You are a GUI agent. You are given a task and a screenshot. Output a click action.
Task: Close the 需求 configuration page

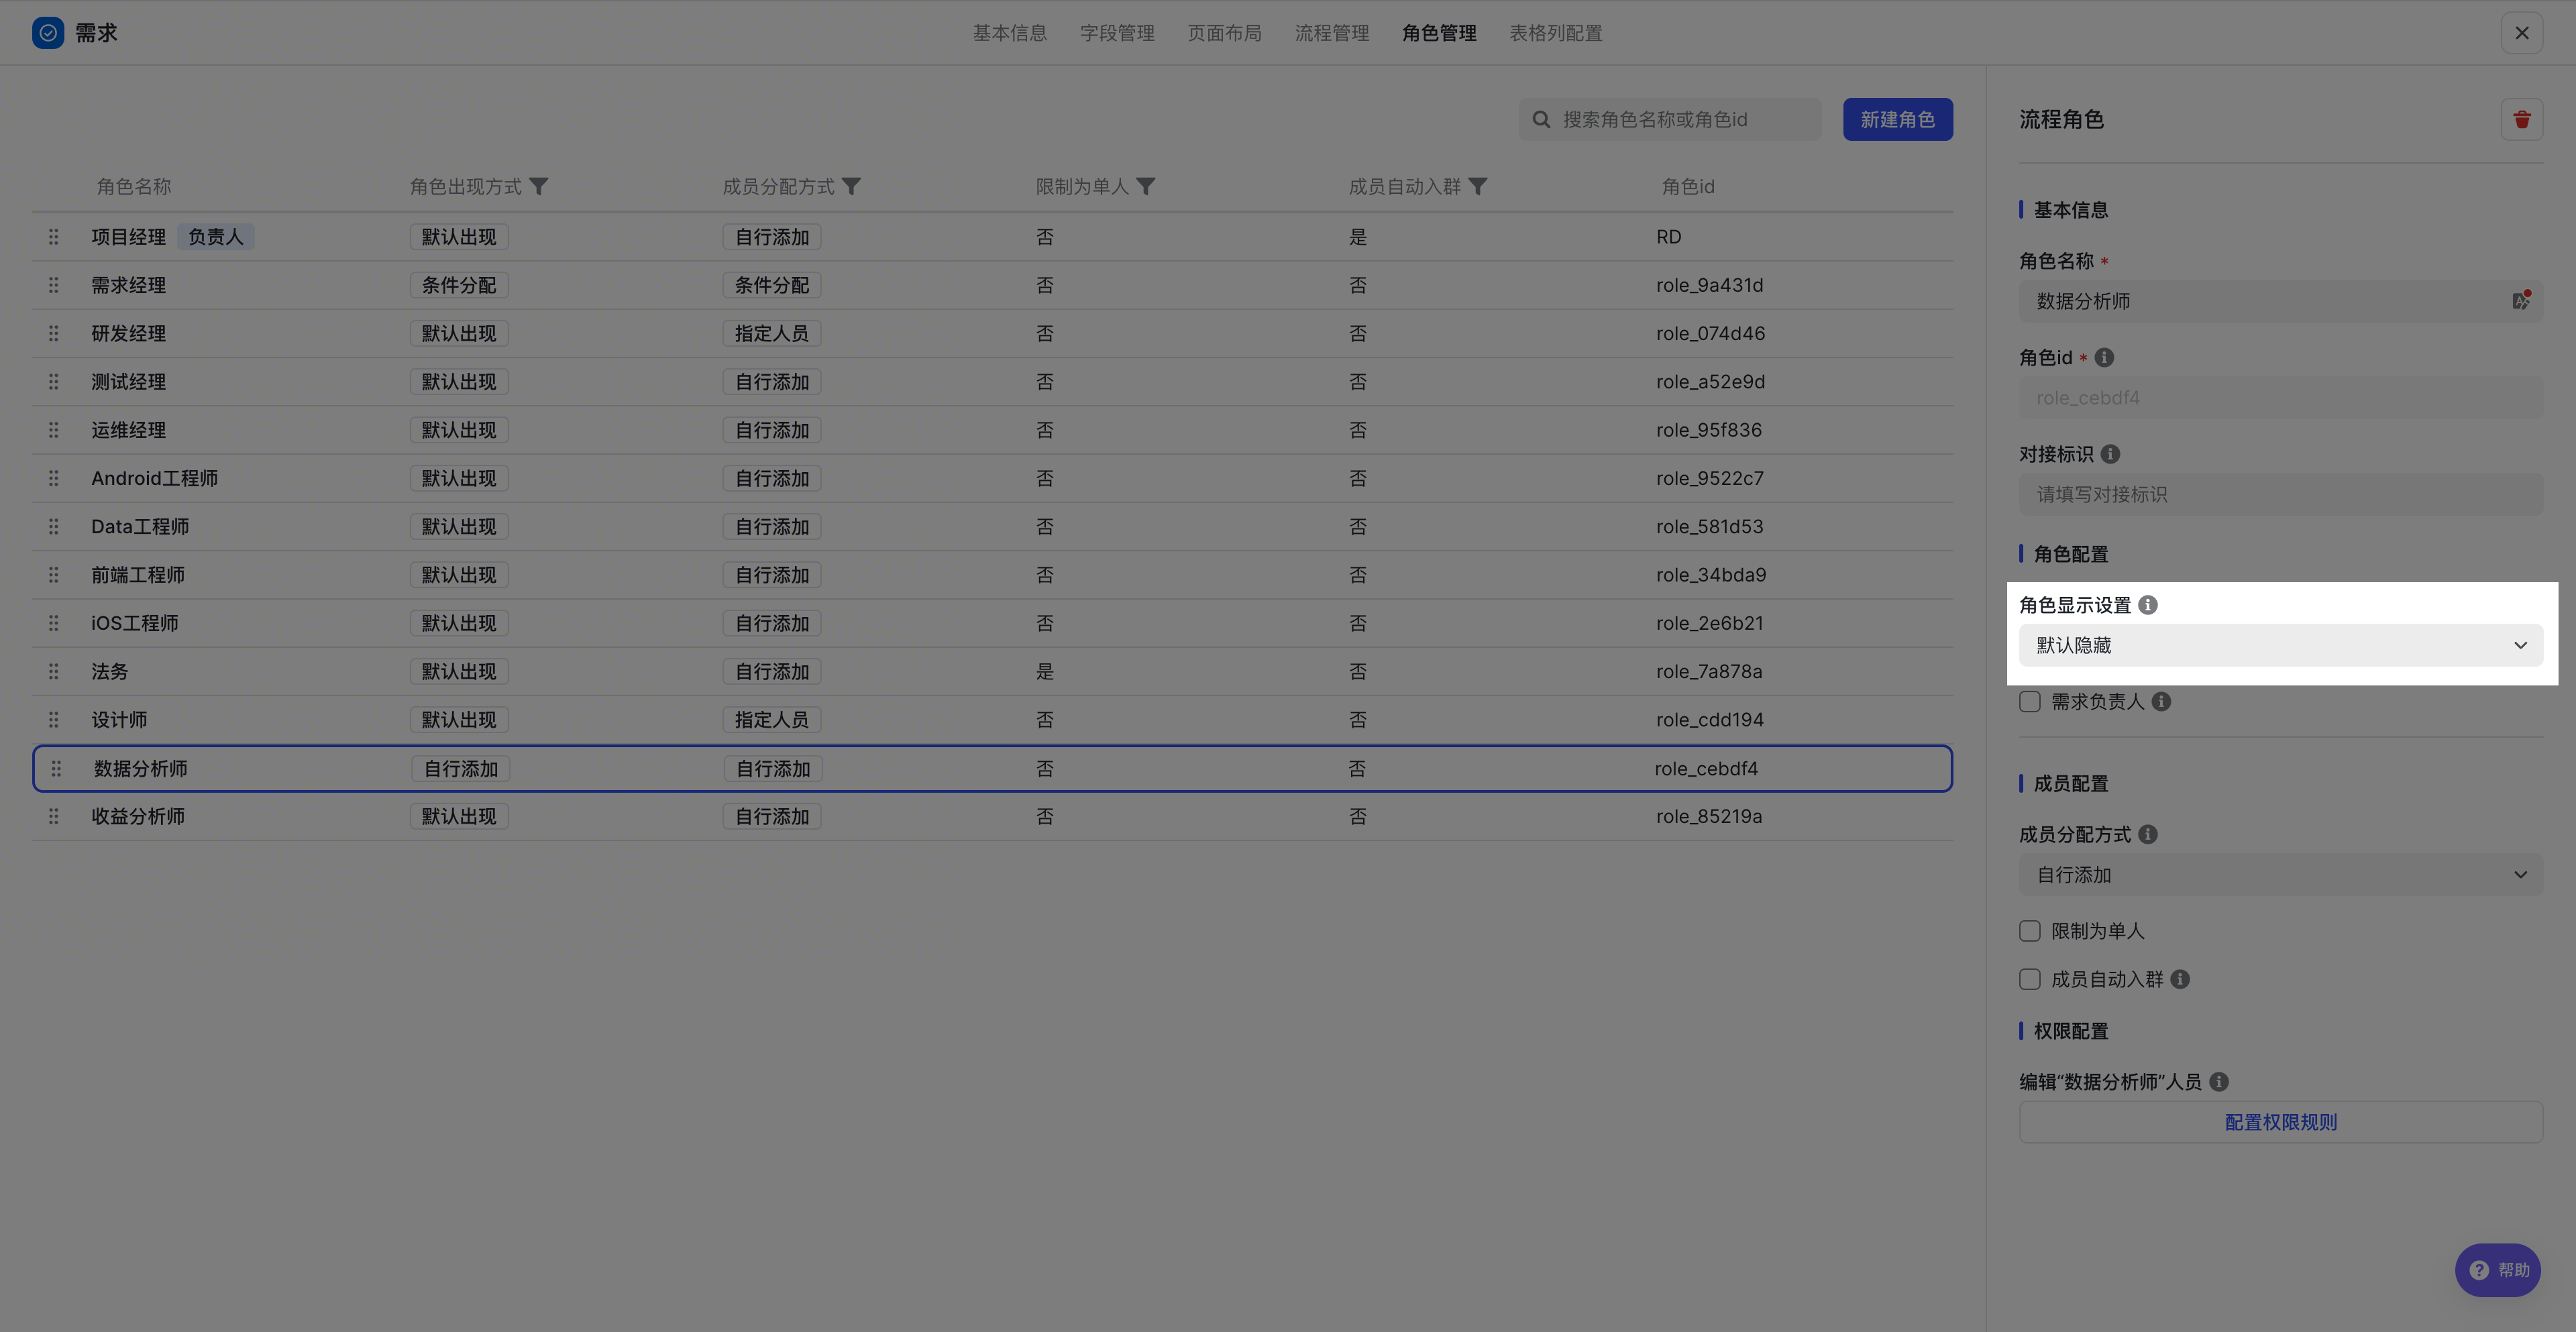point(2522,33)
